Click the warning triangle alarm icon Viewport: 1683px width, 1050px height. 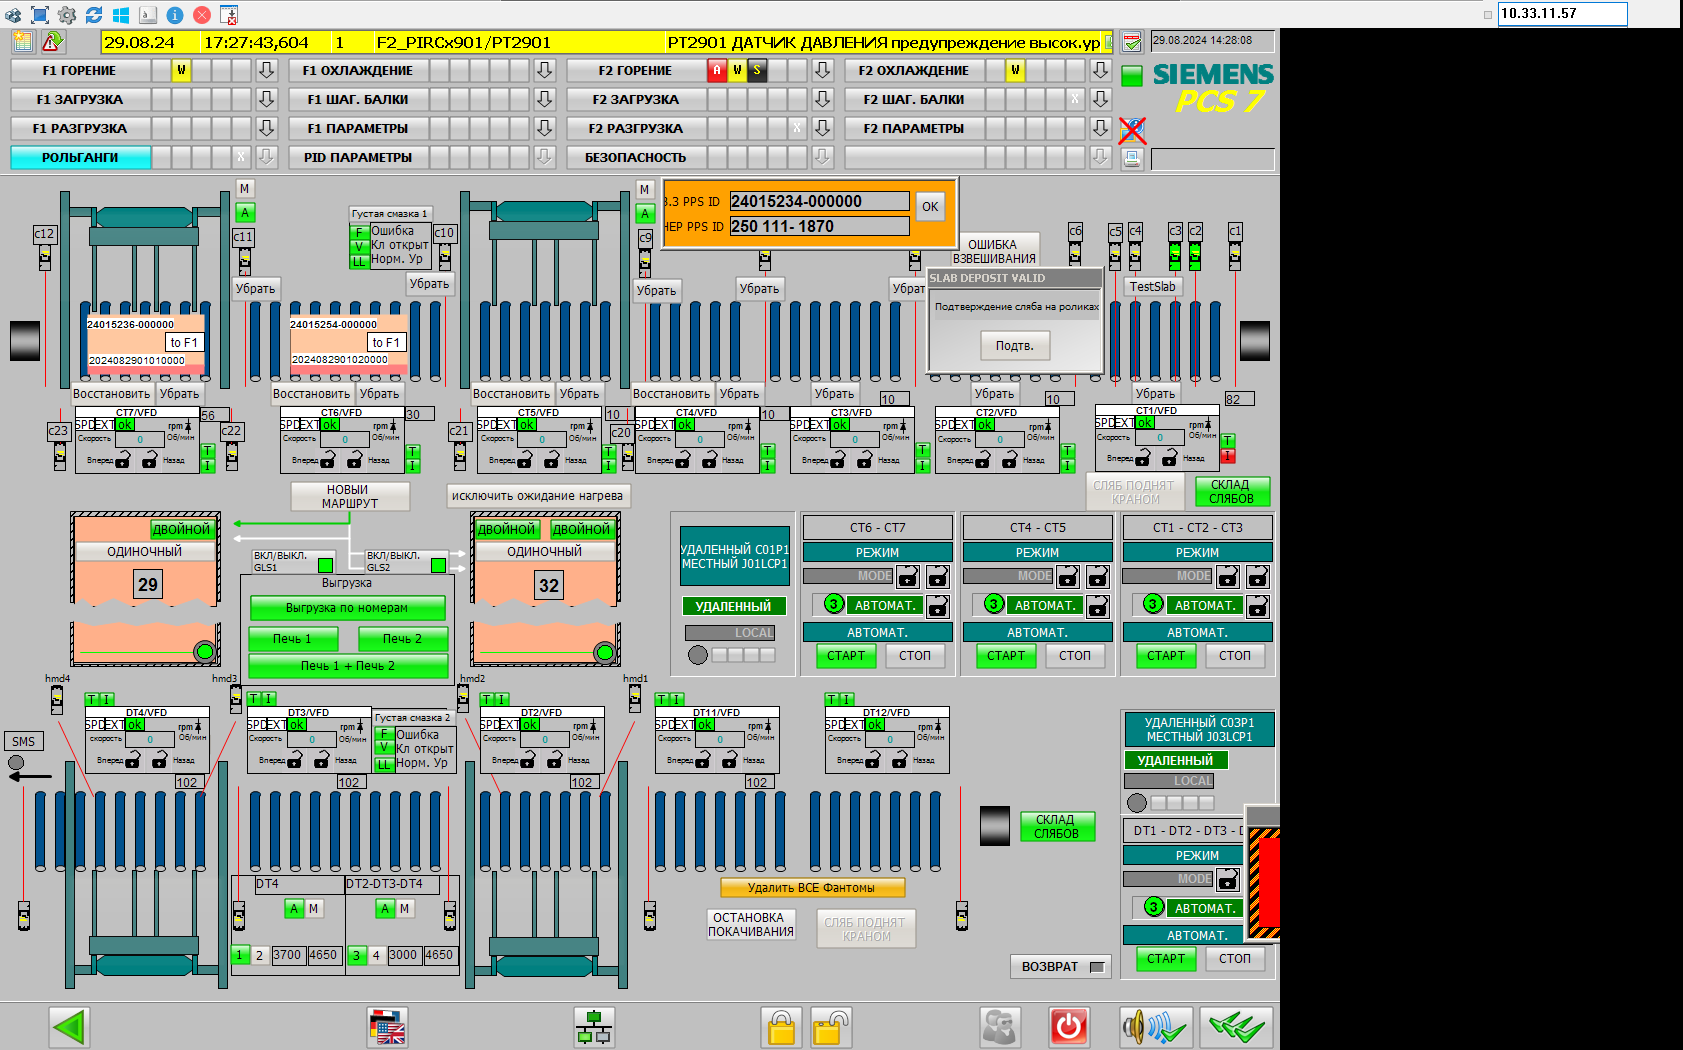[52, 41]
